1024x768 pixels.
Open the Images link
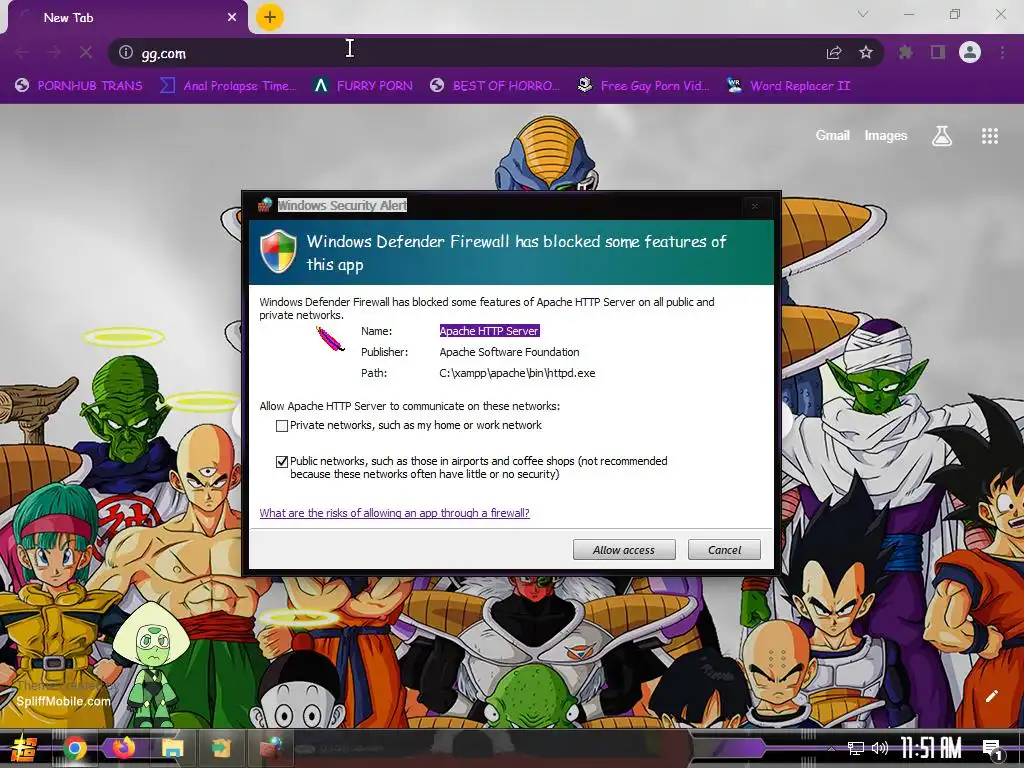[886, 135]
